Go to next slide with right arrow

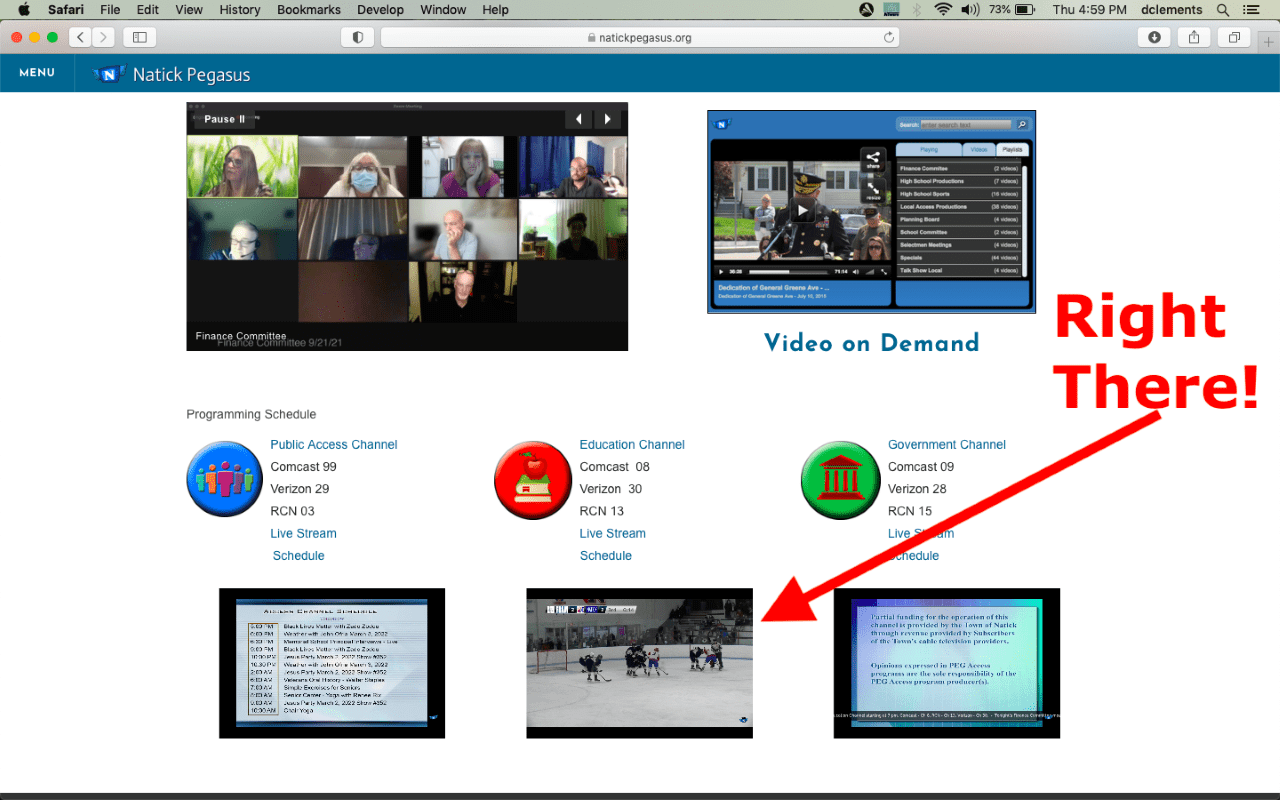click(607, 119)
